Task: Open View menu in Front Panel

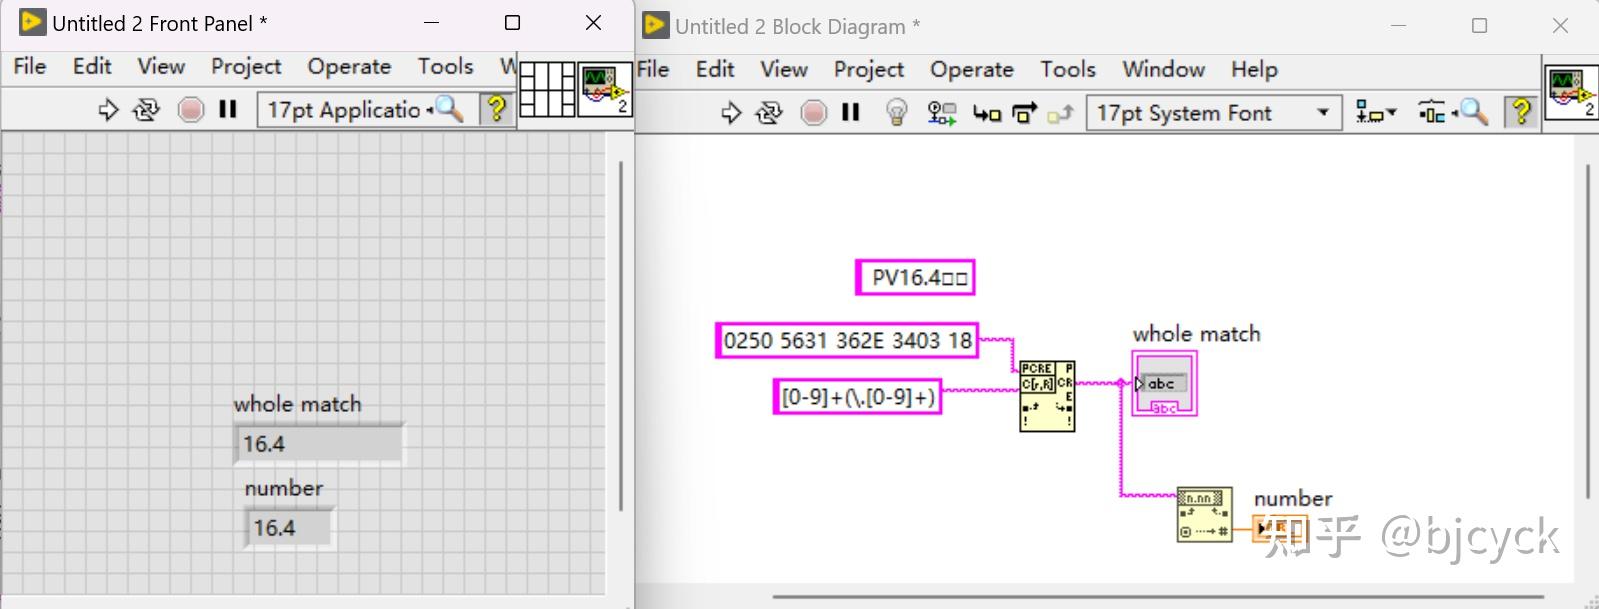Action: [161, 66]
